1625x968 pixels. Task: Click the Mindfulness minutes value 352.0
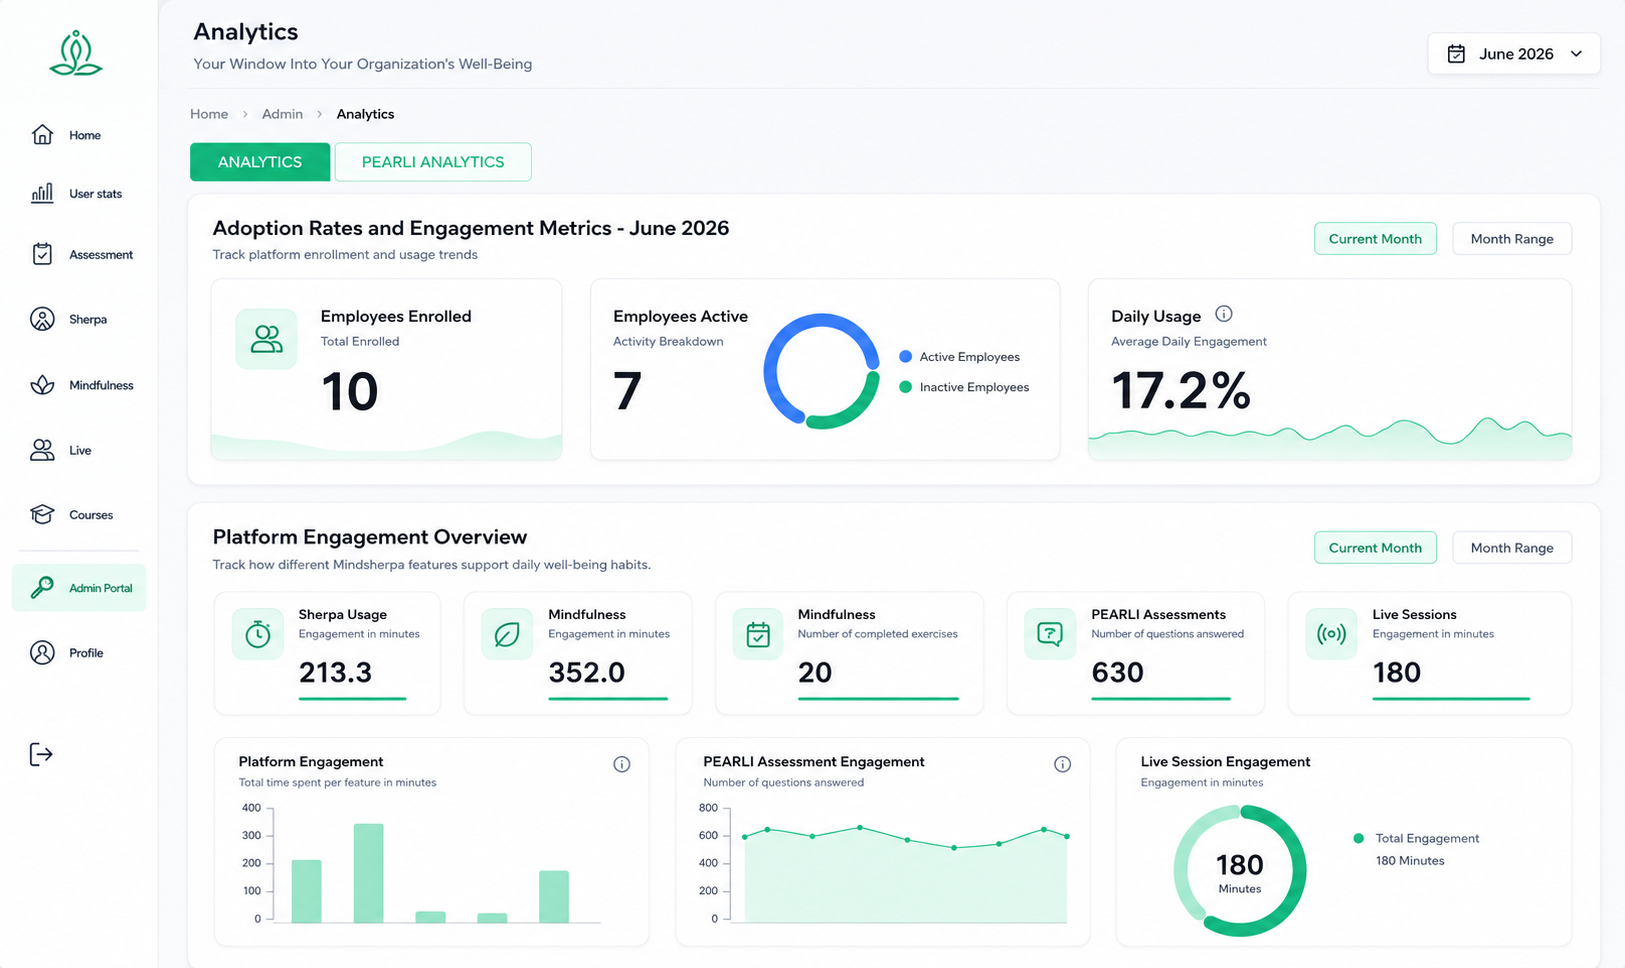(586, 672)
